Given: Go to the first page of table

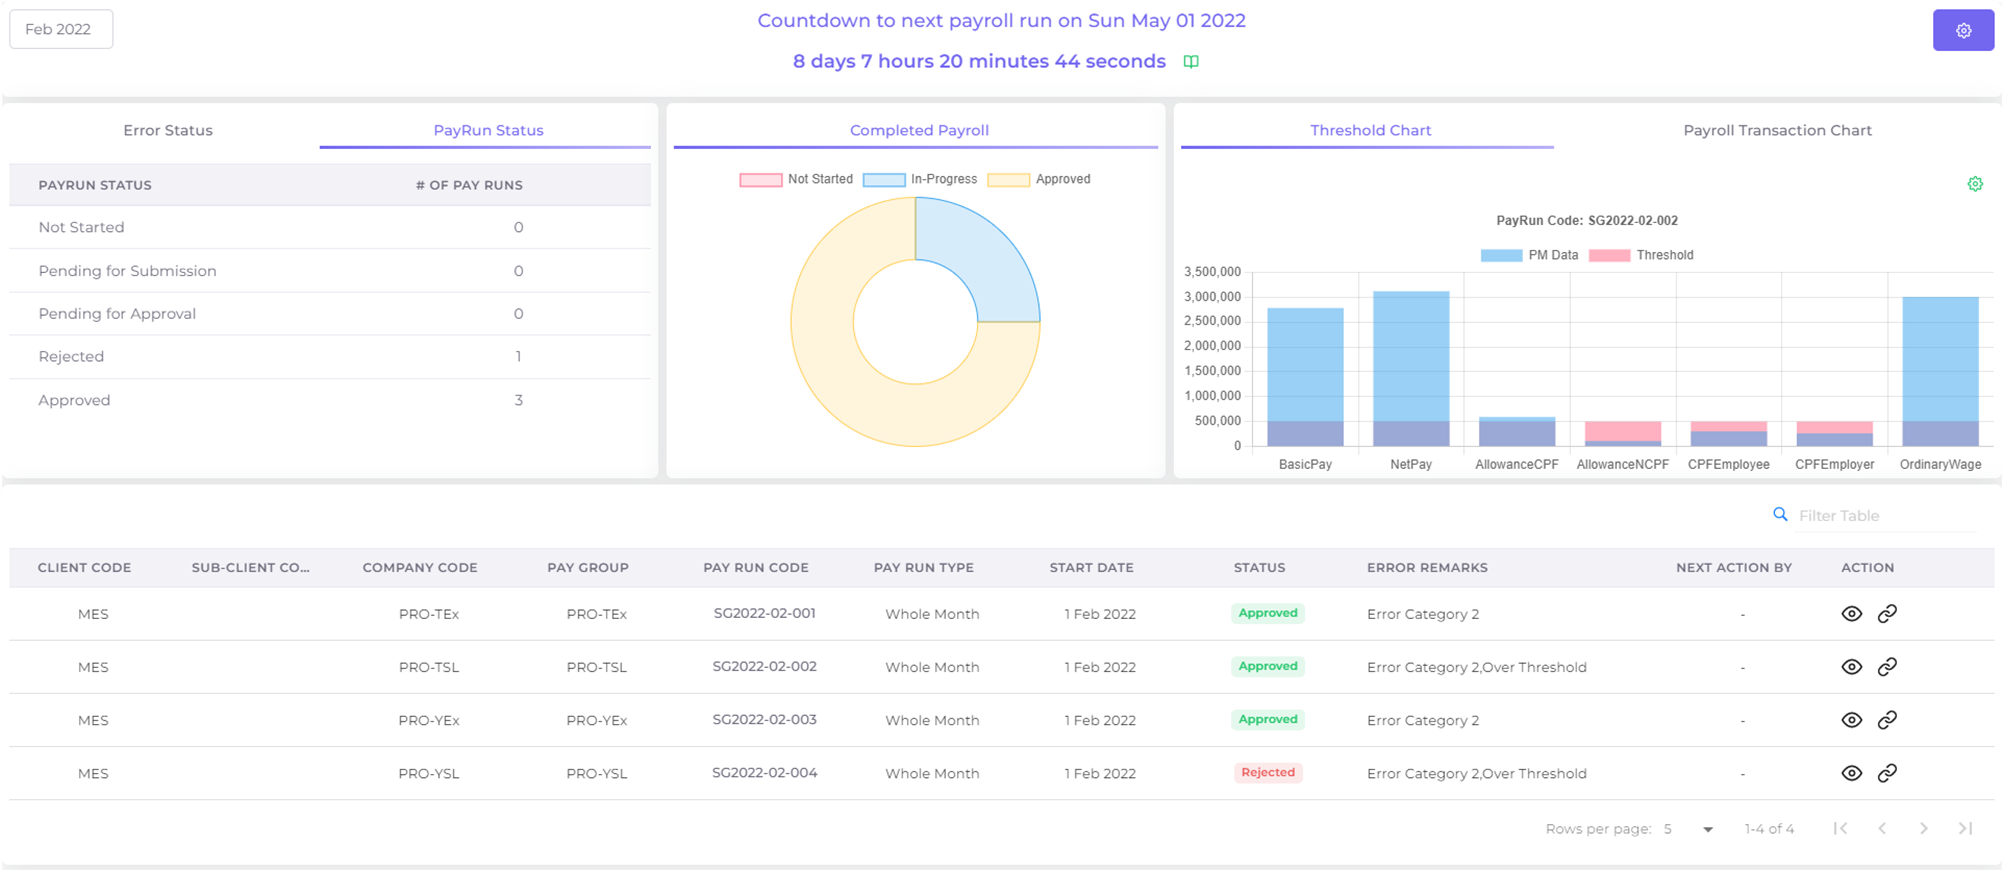Looking at the screenshot, I should click(1840, 828).
